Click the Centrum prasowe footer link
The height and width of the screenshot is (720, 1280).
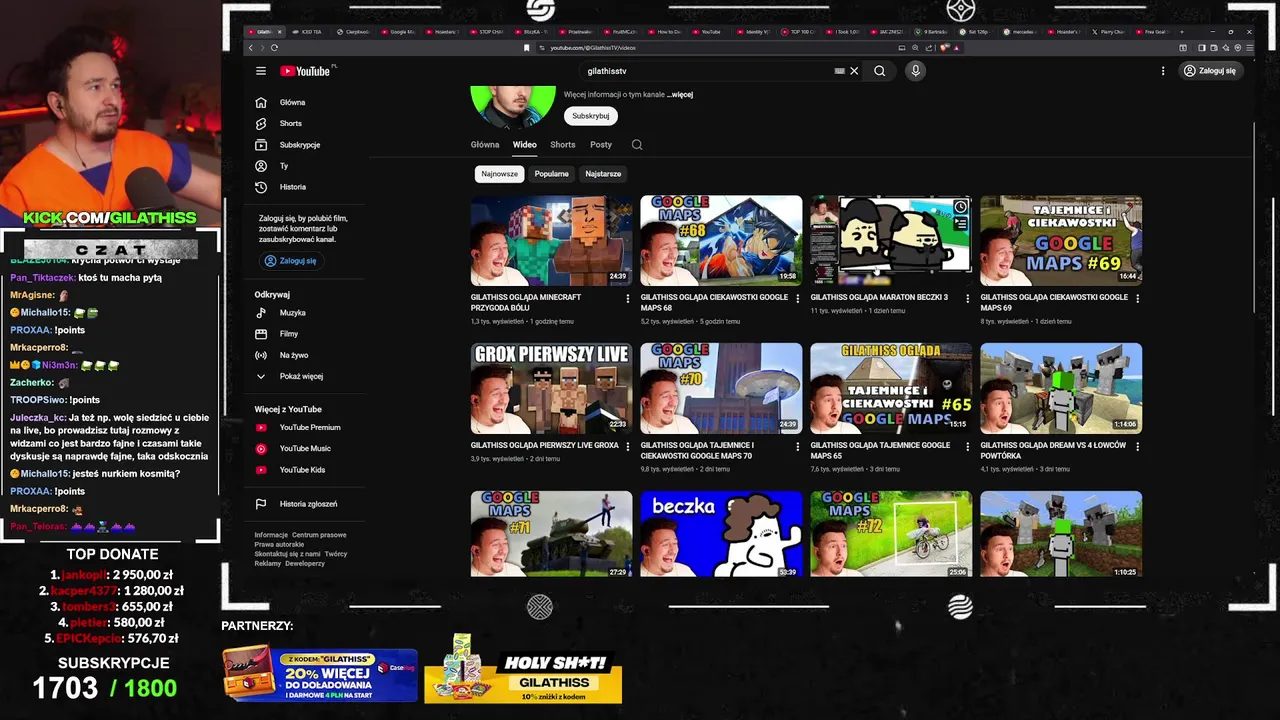click(319, 535)
